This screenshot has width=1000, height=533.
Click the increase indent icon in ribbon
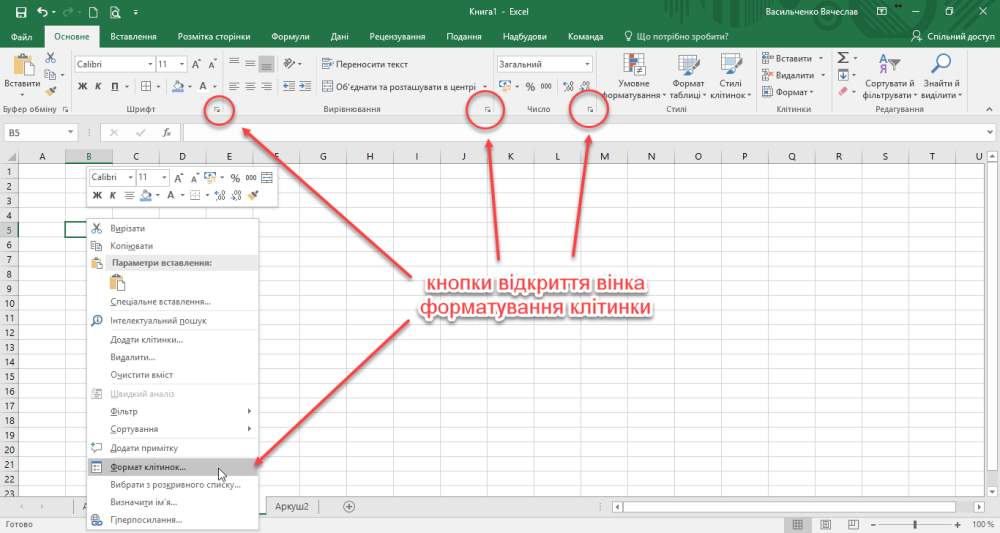coord(305,86)
